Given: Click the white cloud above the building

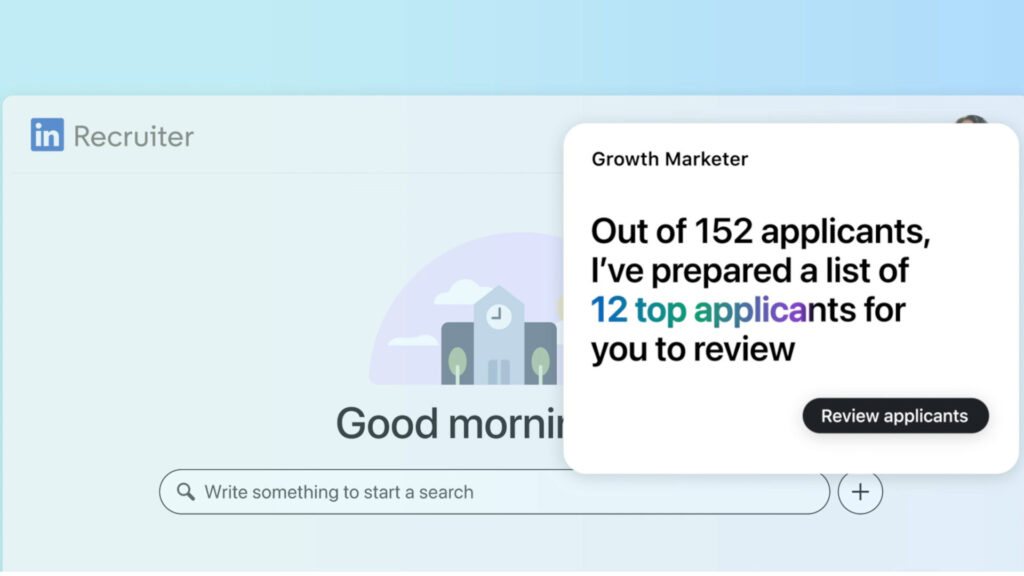Looking at the screenshot, I should click(463, 292).
